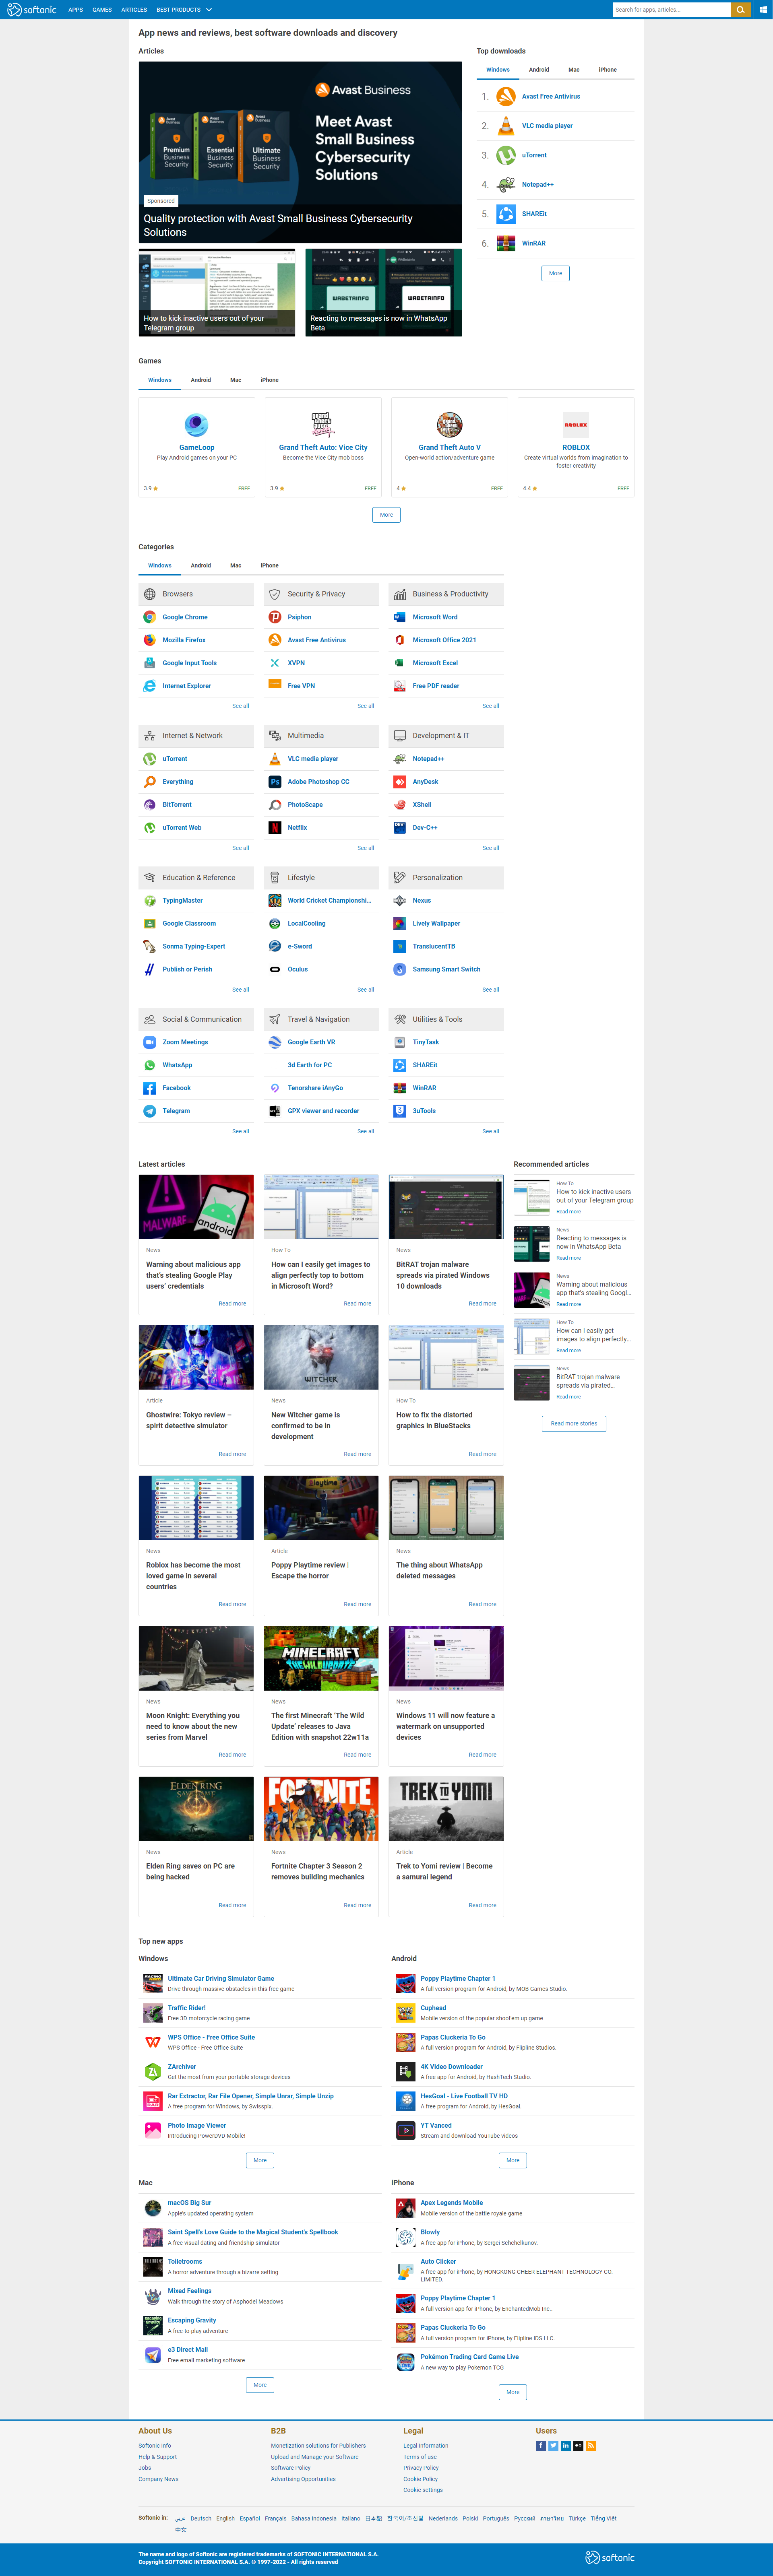Click GameLoop game icon
This screenshot has height=2576, width=773.
point(197,424)
